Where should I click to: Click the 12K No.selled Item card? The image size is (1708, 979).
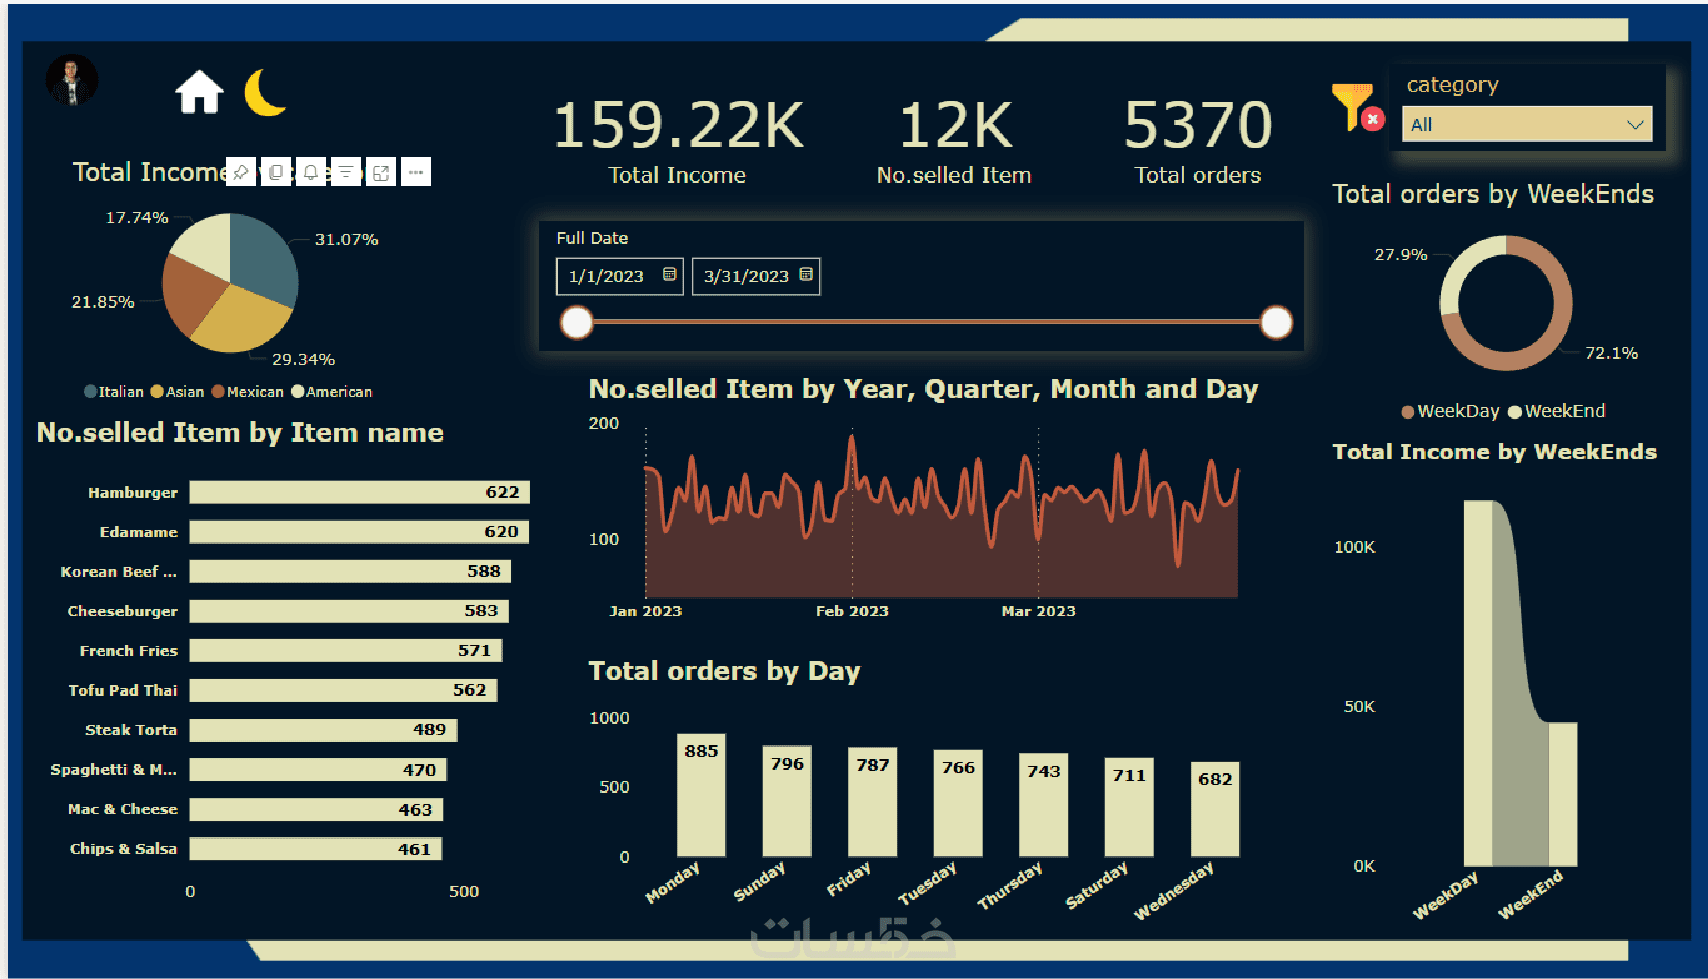coord(955,141)
